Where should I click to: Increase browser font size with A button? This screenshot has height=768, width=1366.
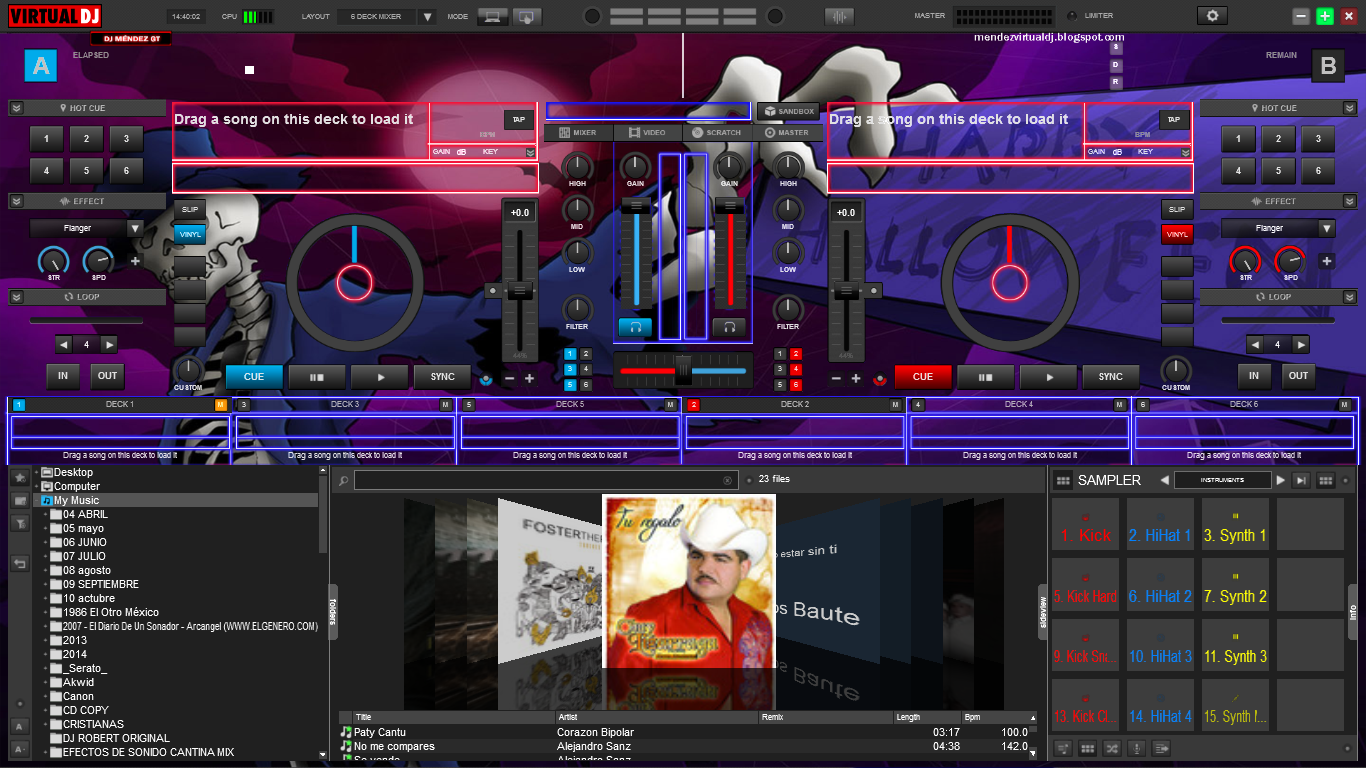tap(20, 726)
